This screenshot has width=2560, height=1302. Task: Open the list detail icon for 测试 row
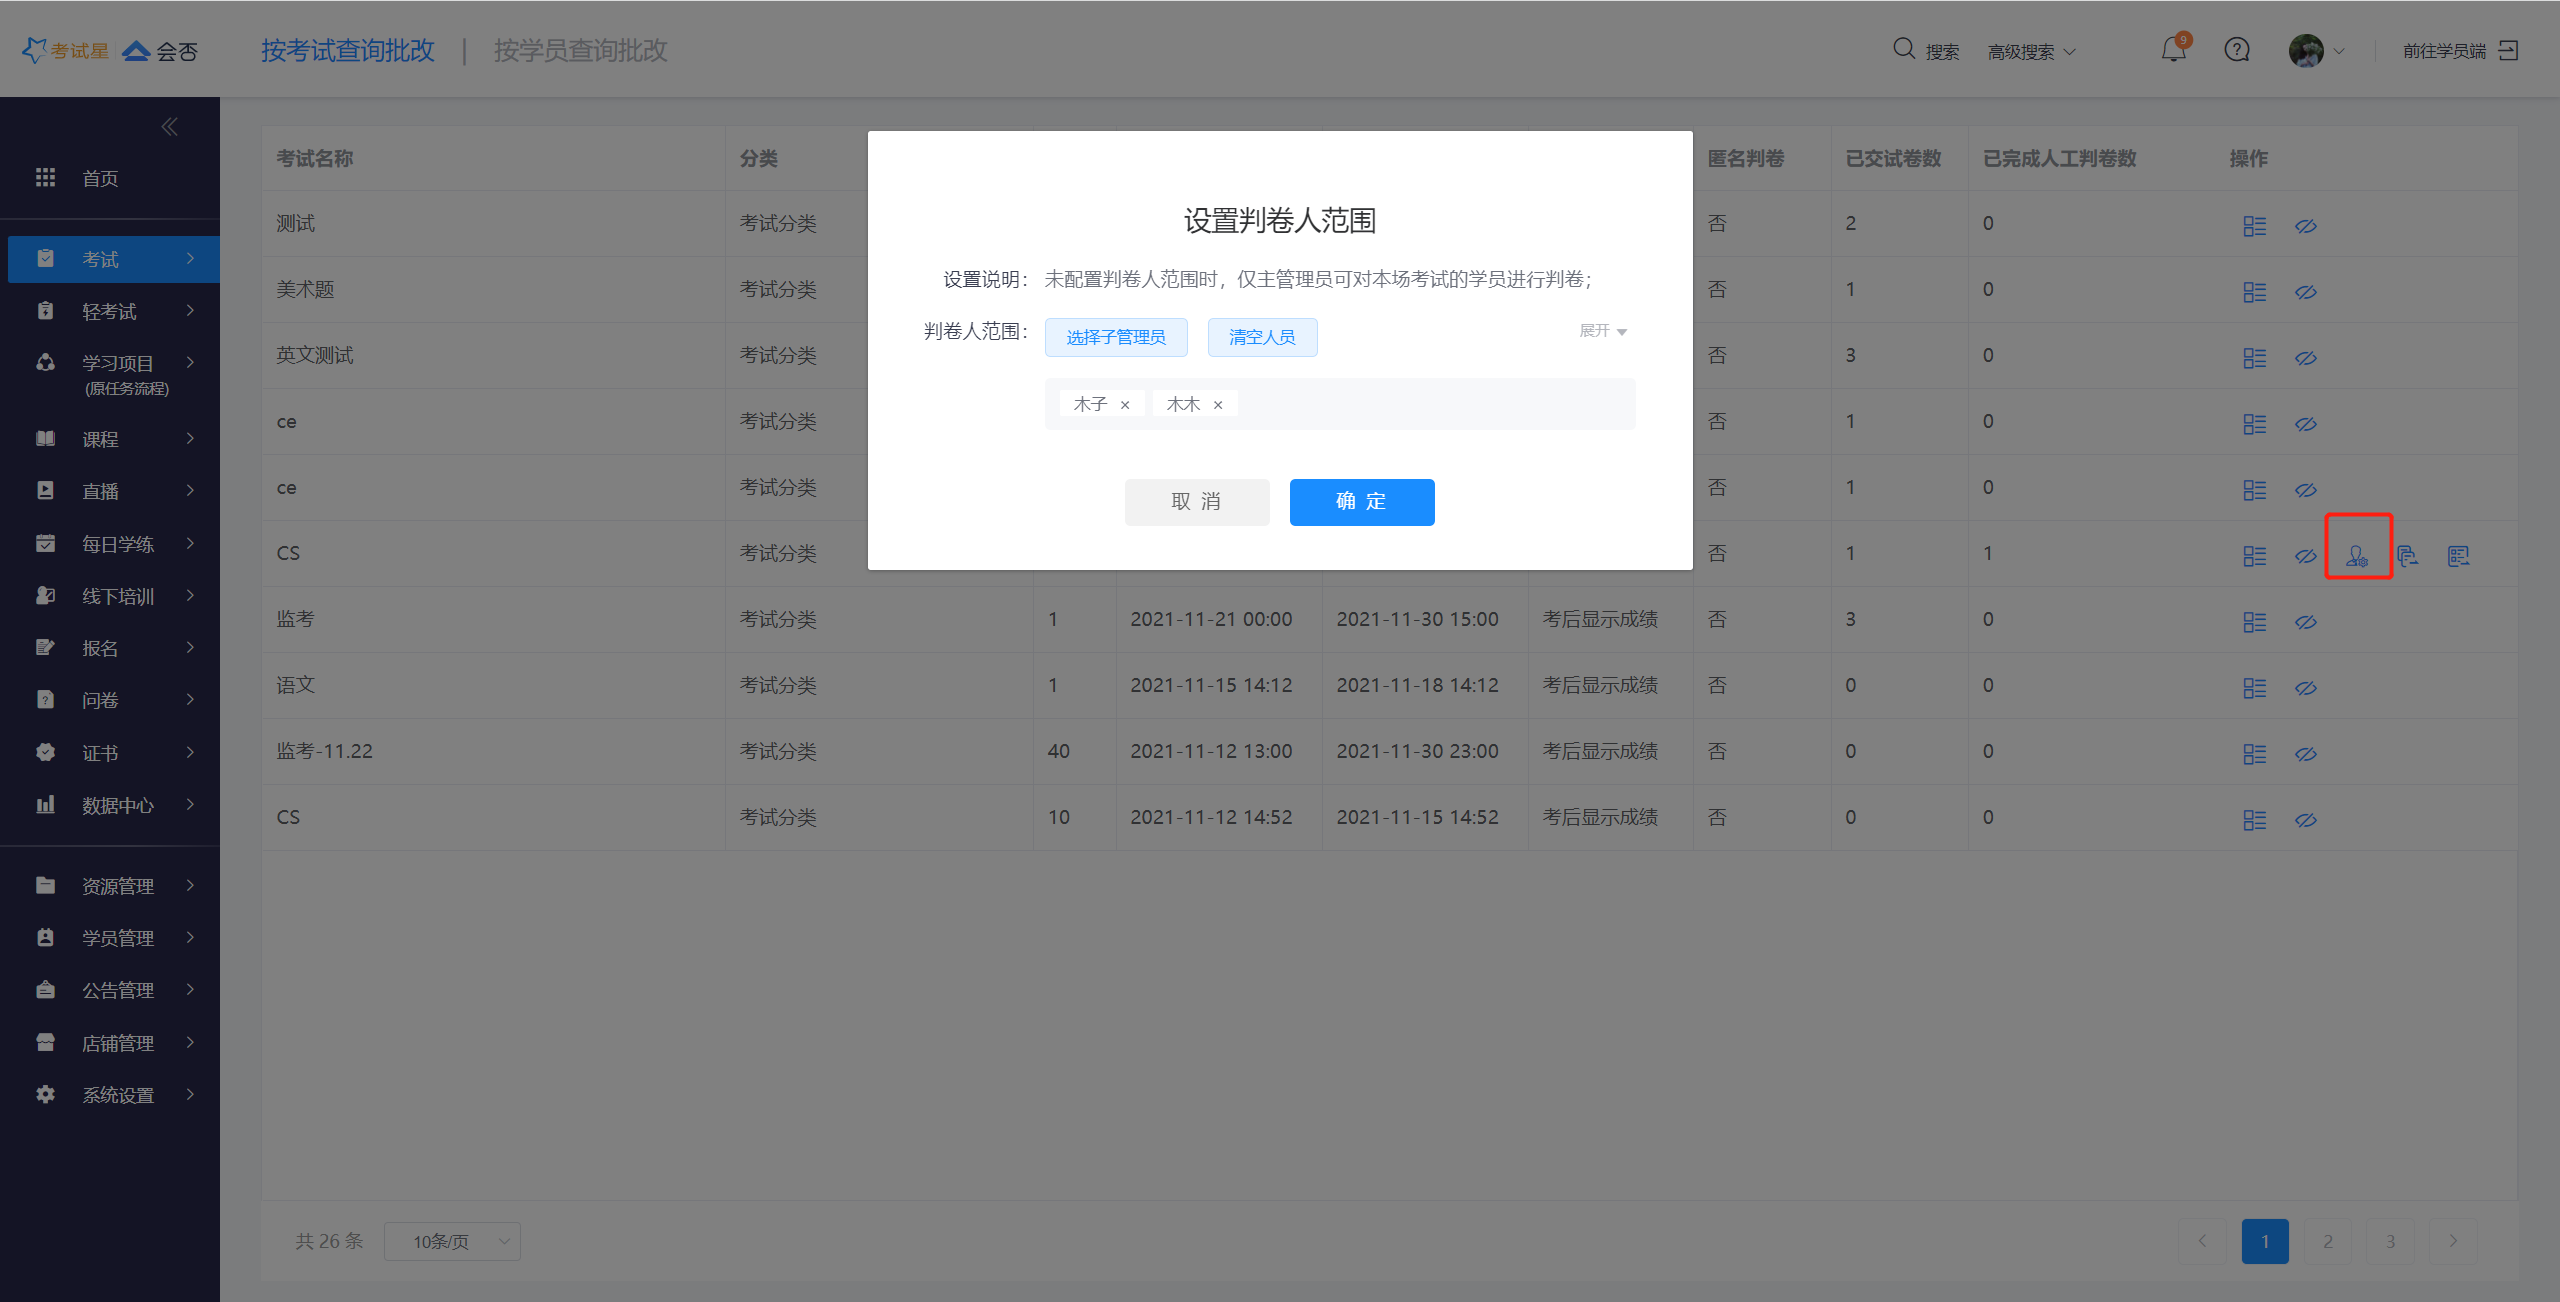(x=2254, y=226)
